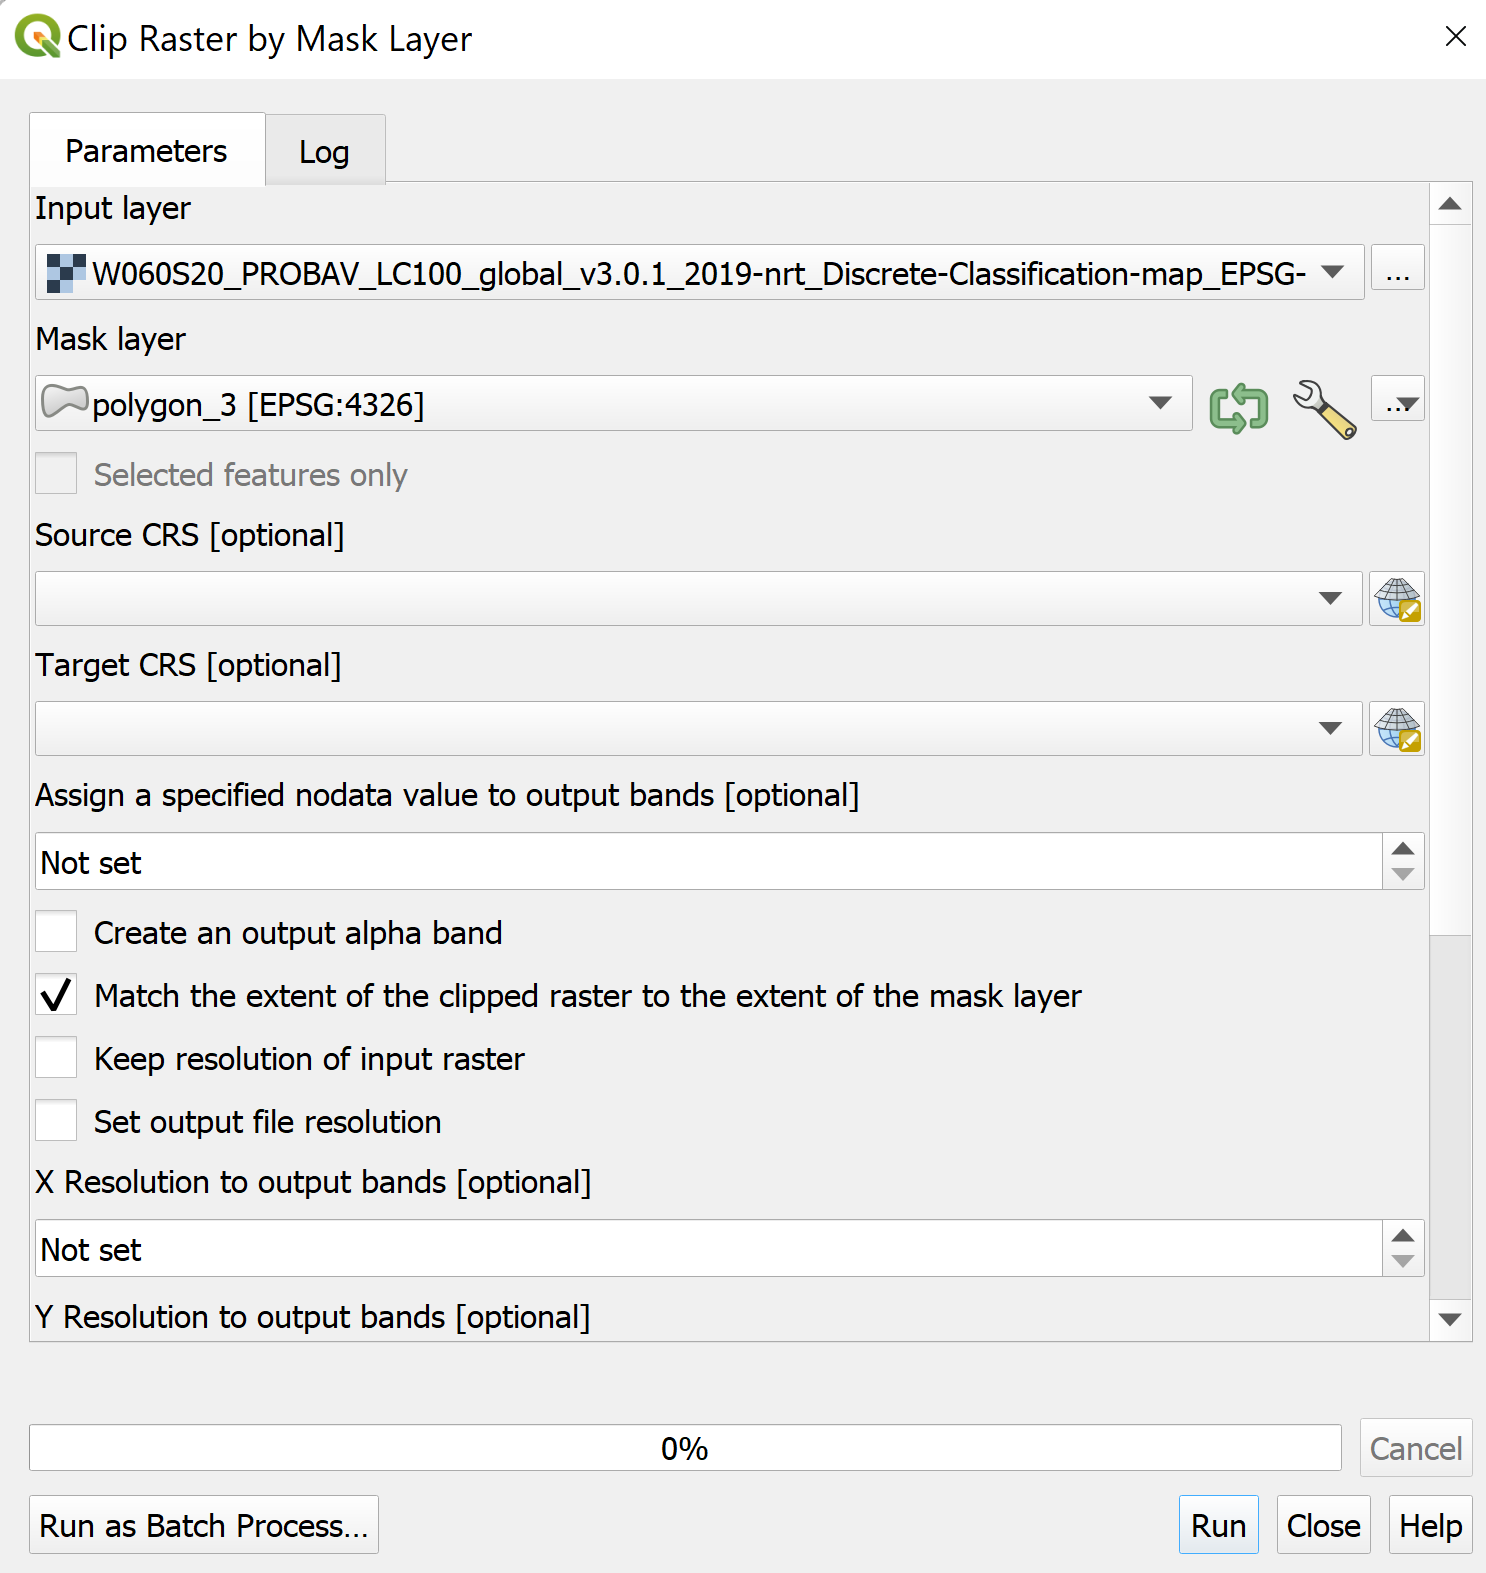Click Target CRS globe selector icon
Viewport: 1486px width, 1573px height.
click(x=1397, y=729)
